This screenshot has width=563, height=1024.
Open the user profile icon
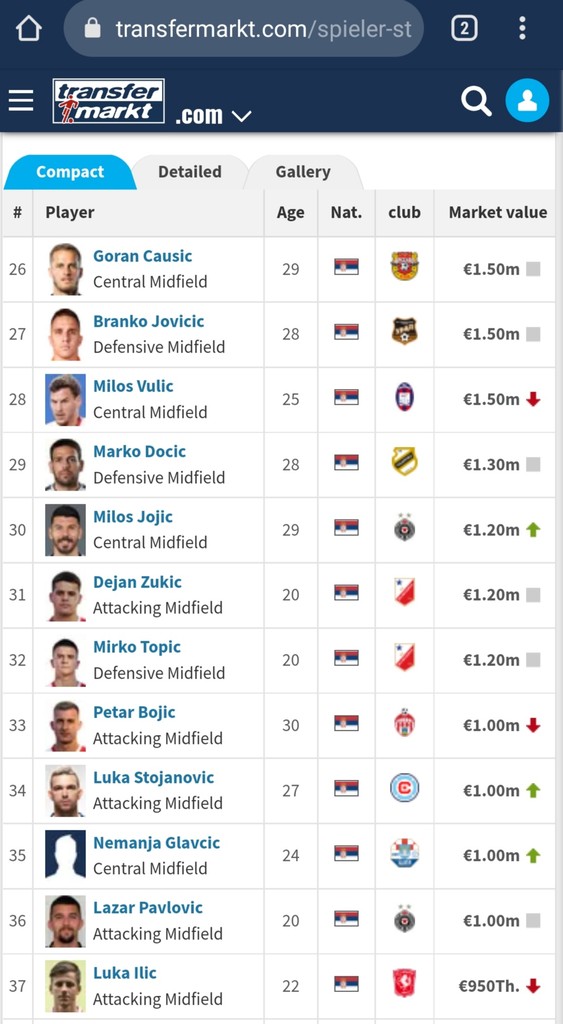(x=527, y=101)
